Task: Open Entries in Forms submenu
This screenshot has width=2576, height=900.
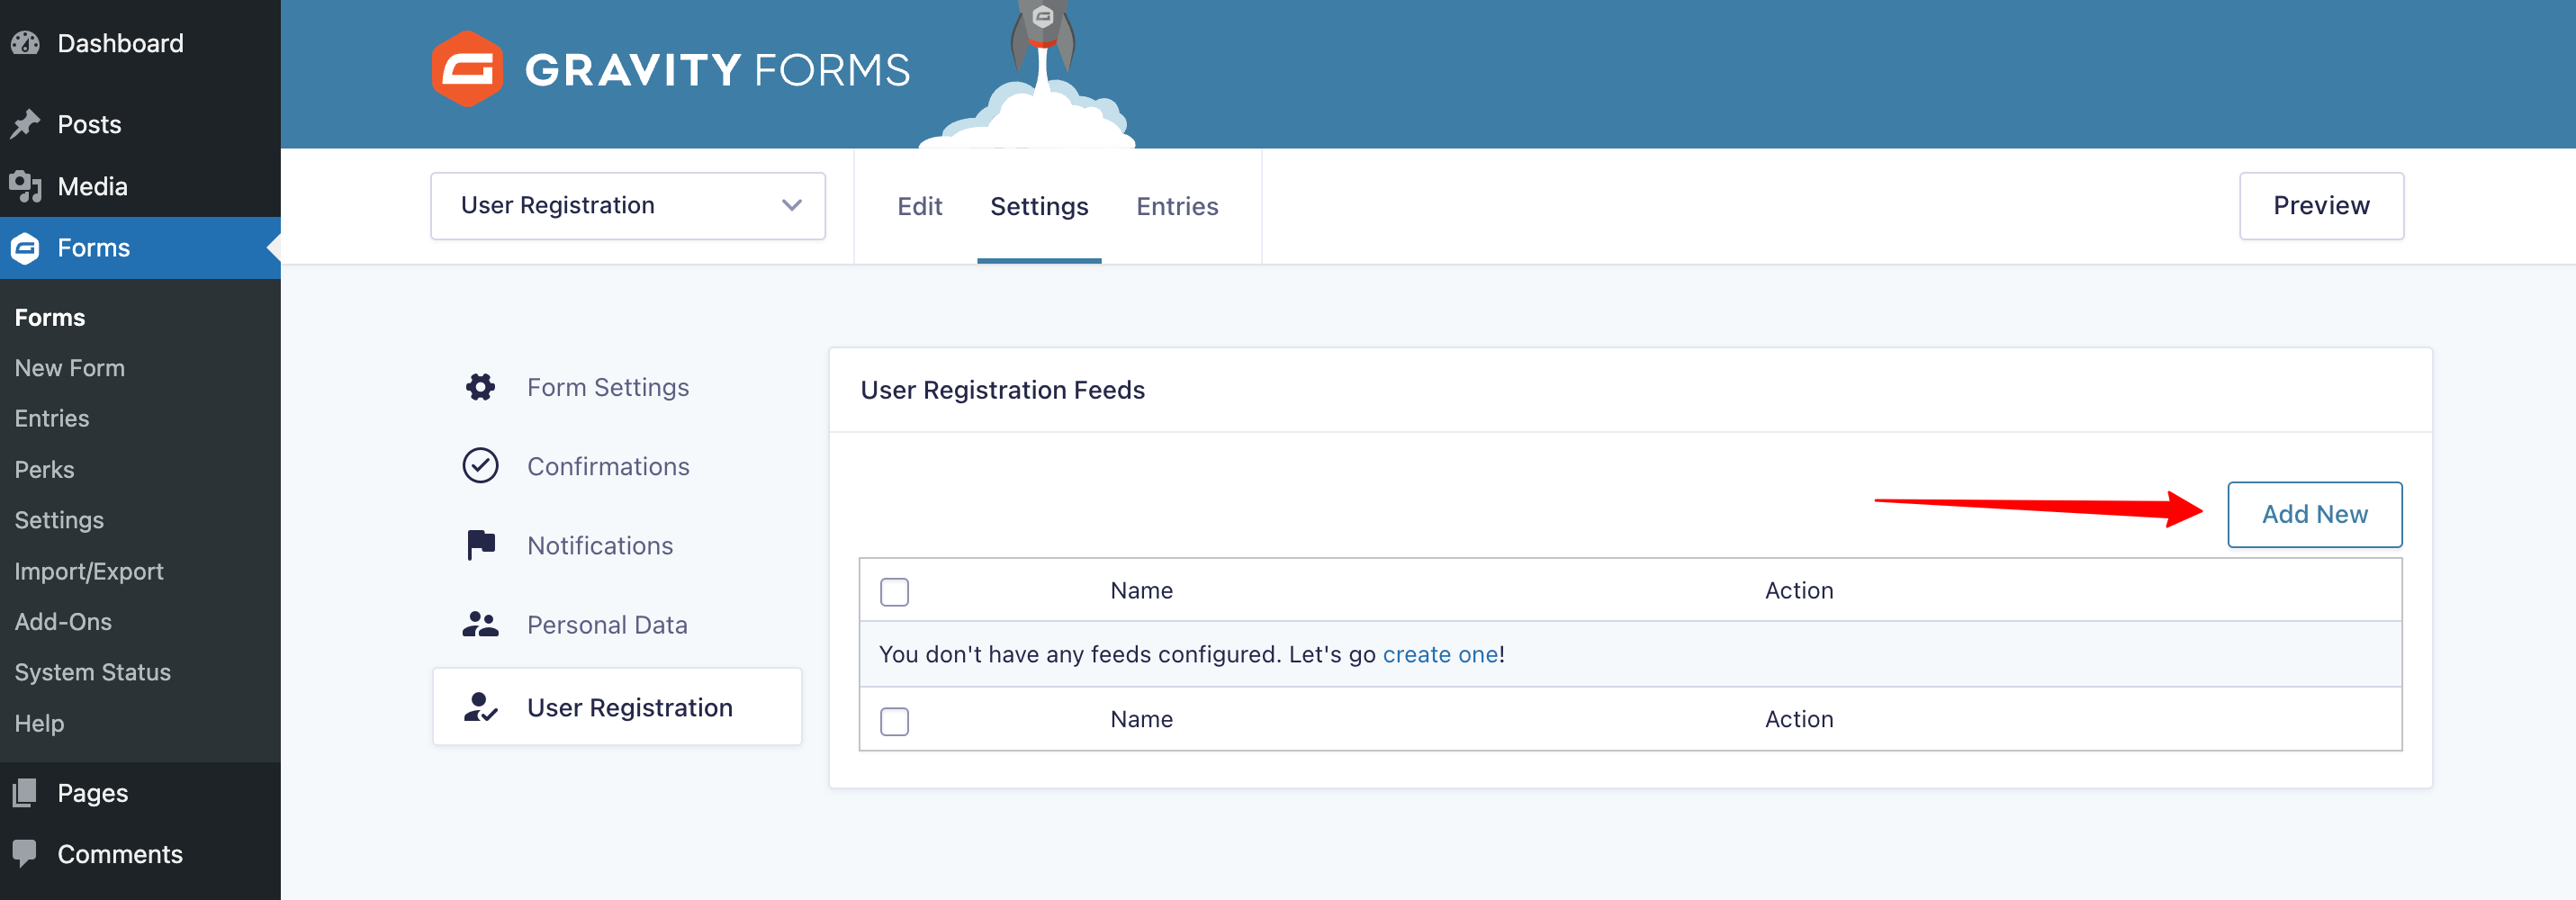Action: pyautogui.click(x=52, y=419)
